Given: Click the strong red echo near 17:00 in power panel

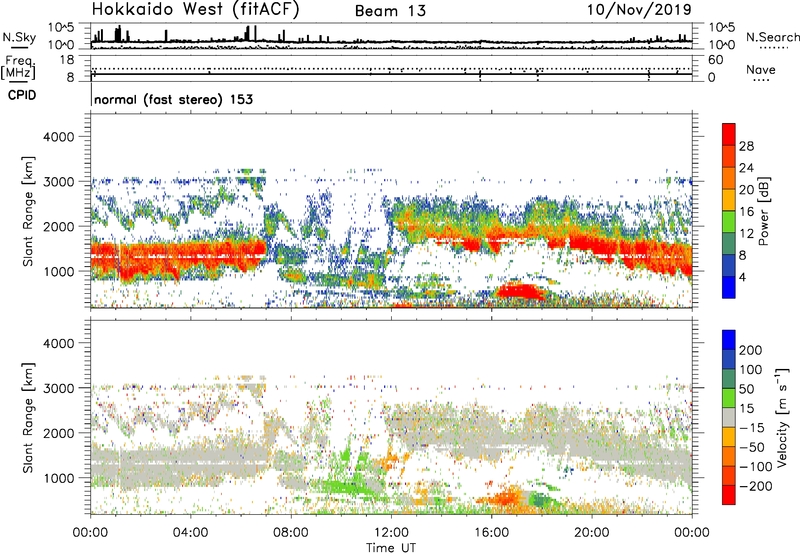Looking at the screenshot, I should [520, 292].
